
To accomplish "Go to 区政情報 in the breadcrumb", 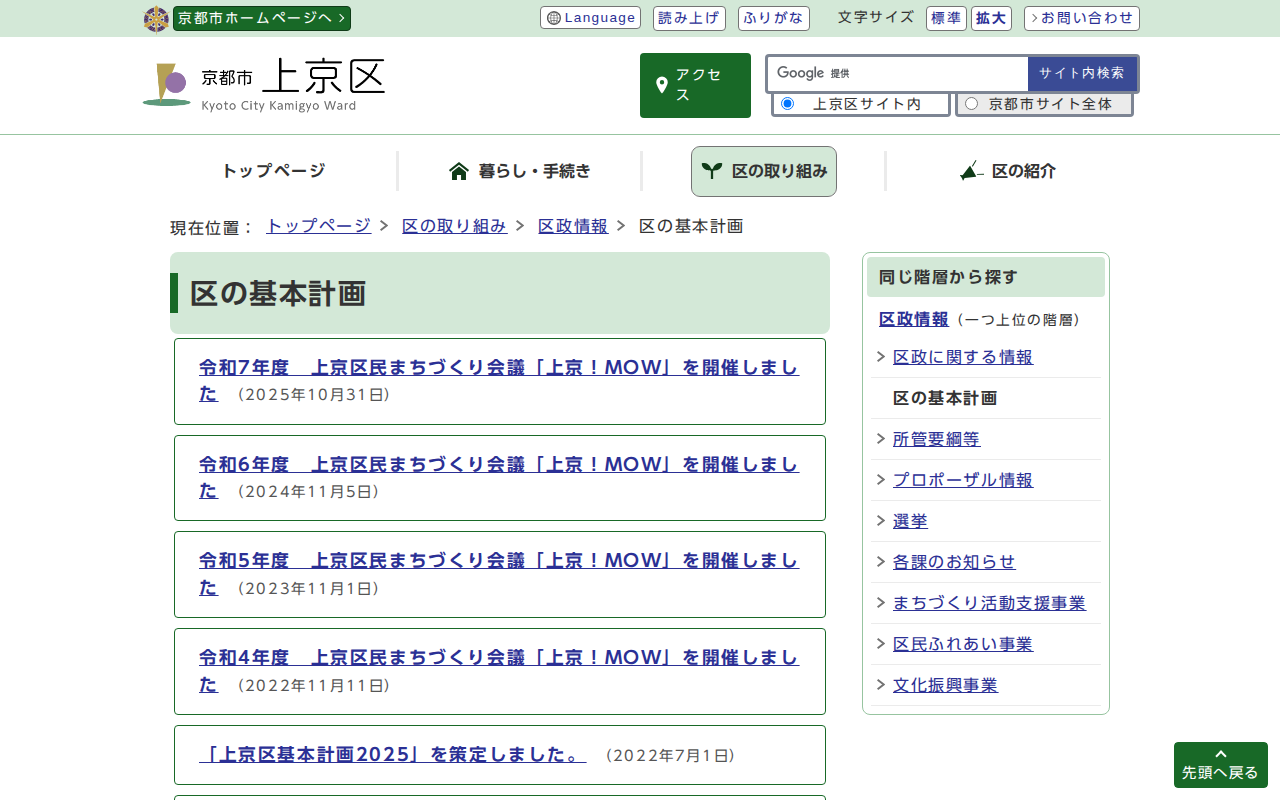I will tap(572, 226).
